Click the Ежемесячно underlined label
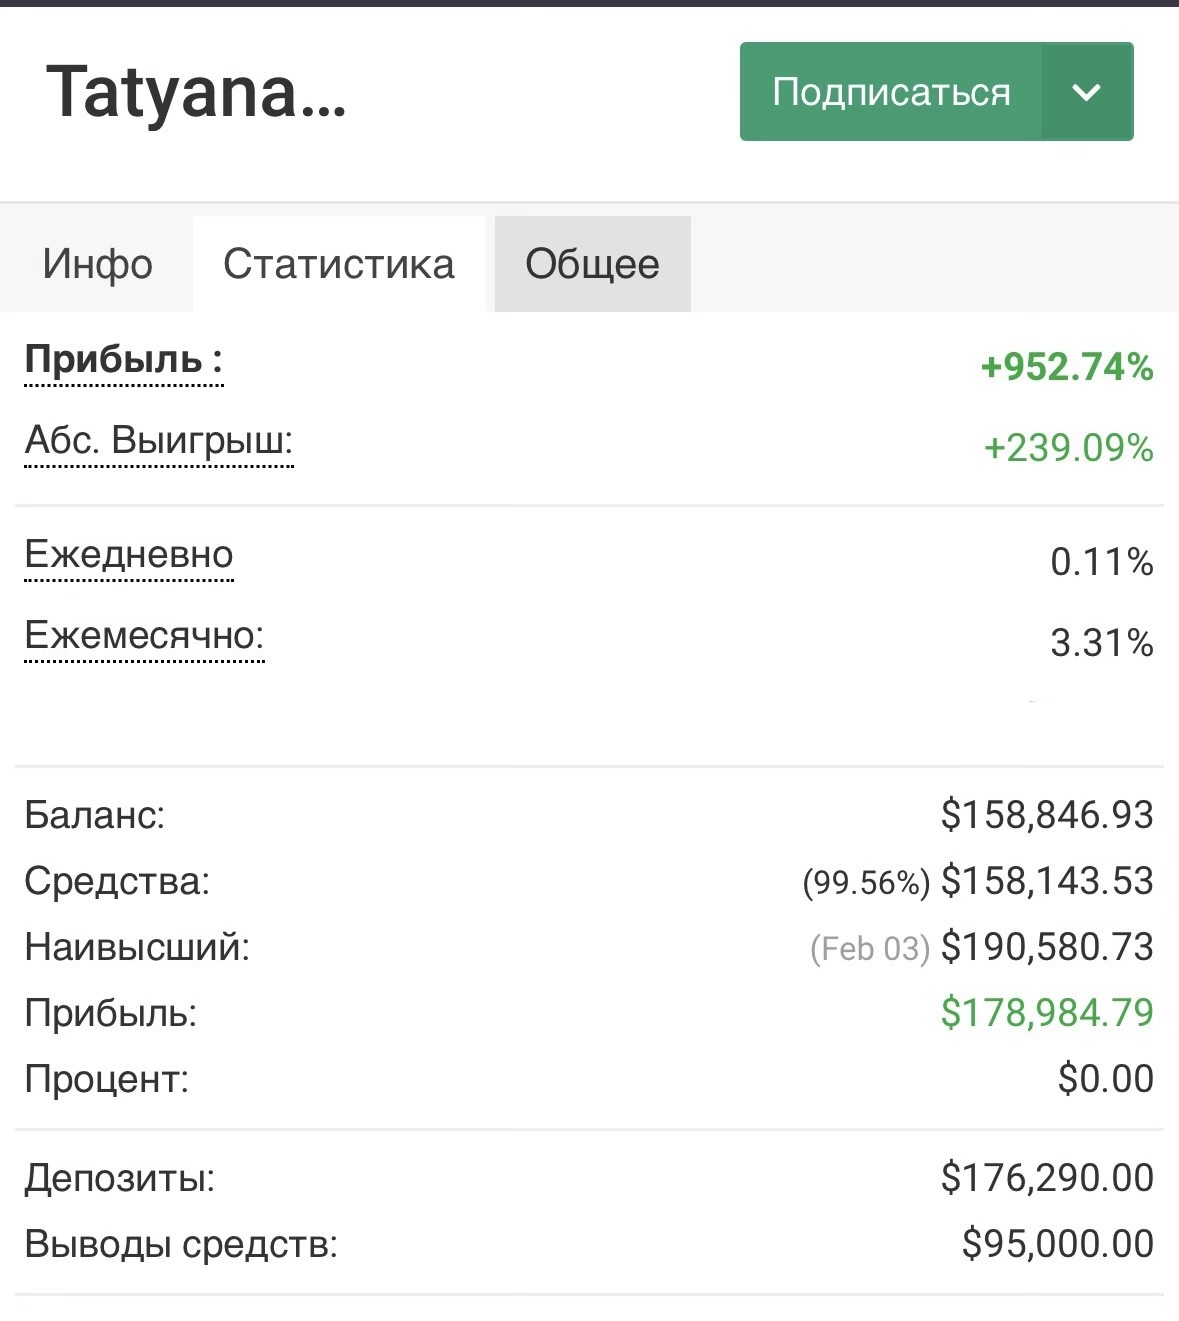The image size is (1179, 1321). tap(144, 636)
